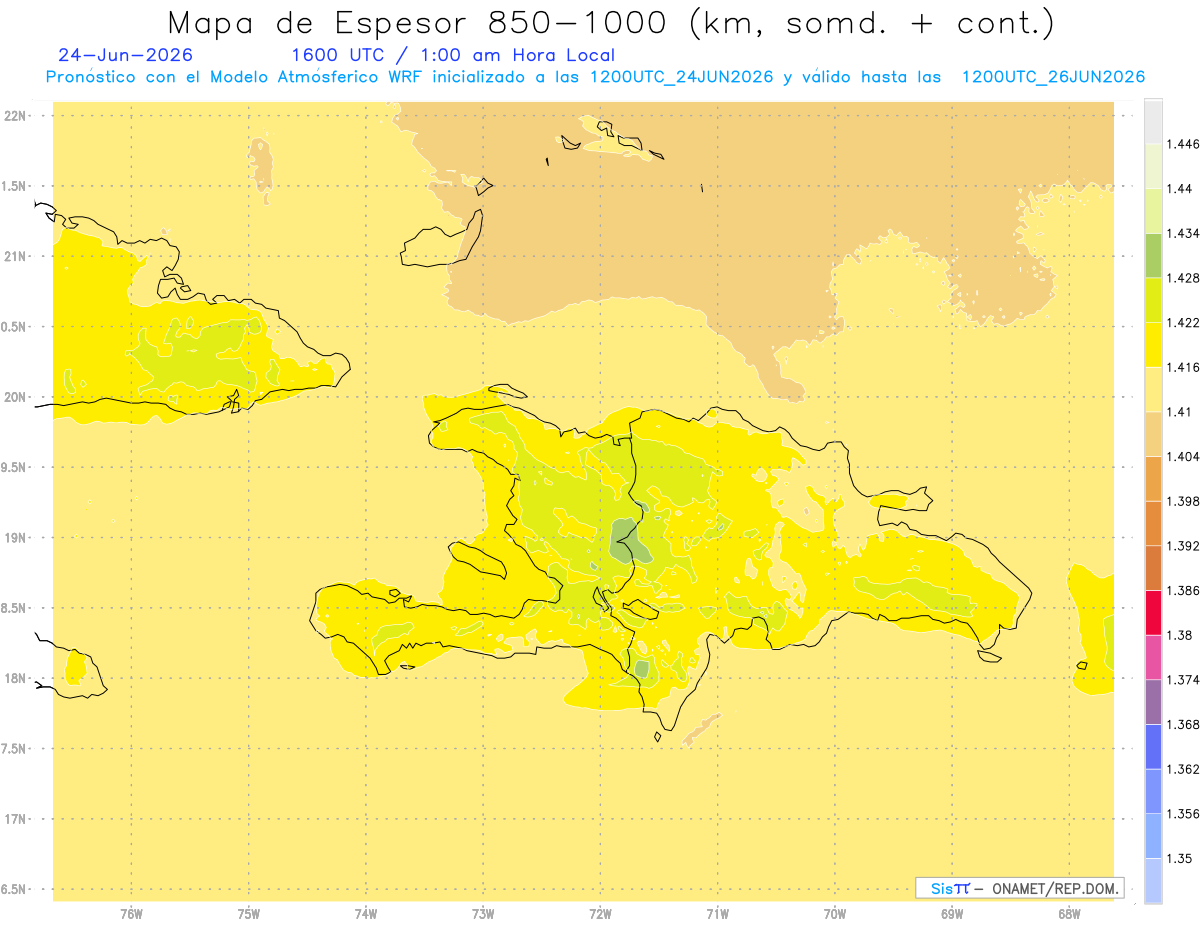Click the "20N" latitude label
The width and height of the screenshot is (1200, 927).
[14, 397]
